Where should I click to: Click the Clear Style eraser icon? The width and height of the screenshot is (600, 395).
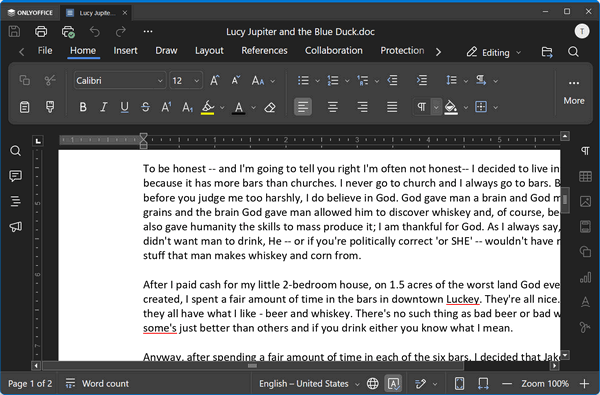coord(270,107)
